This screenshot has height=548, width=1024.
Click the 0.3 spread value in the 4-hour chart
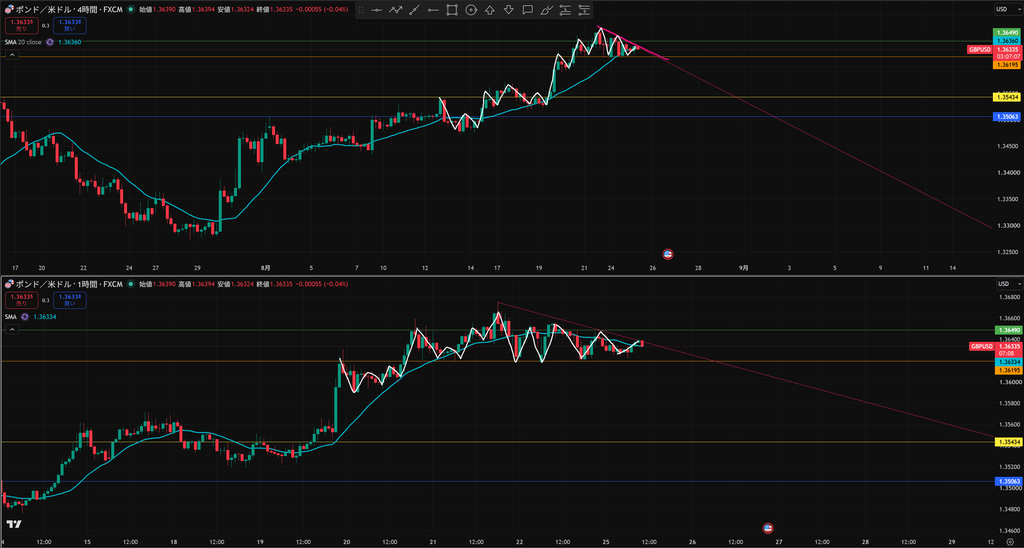tap(46, 25)
